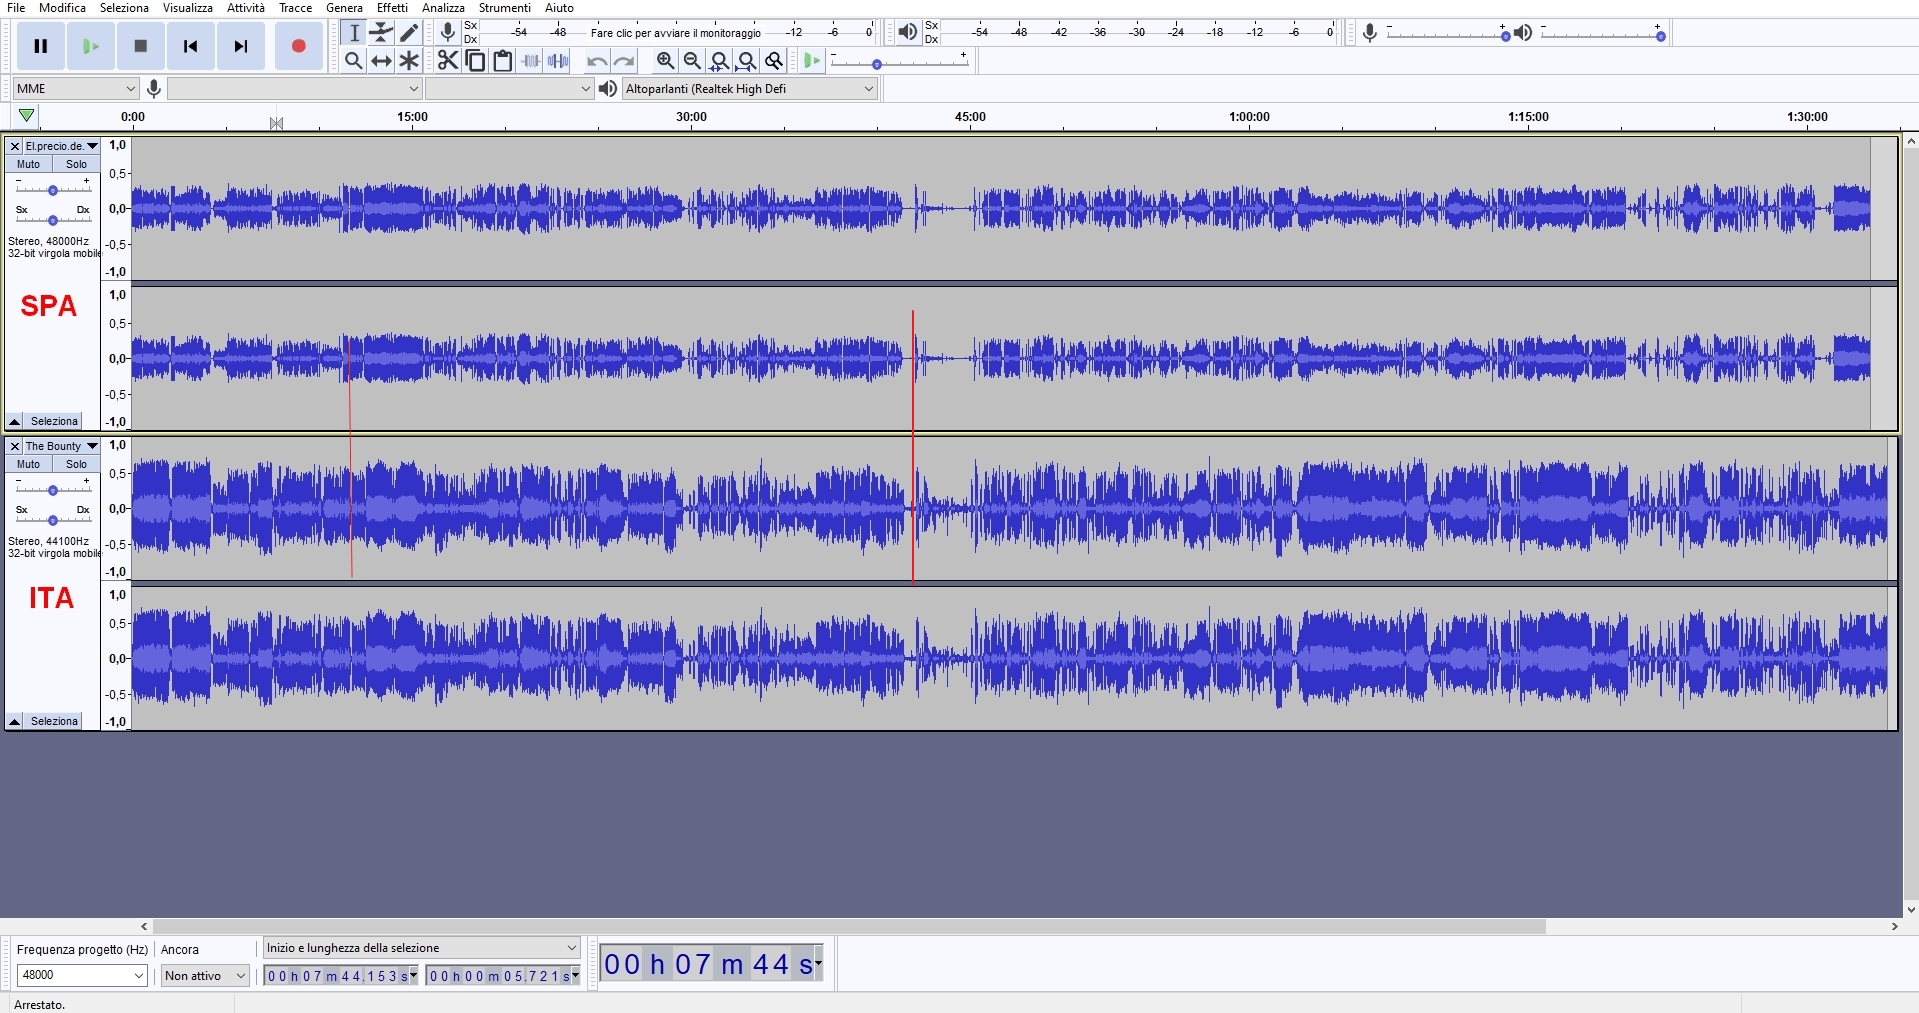Skip to the end of the project

pos(241,46)
